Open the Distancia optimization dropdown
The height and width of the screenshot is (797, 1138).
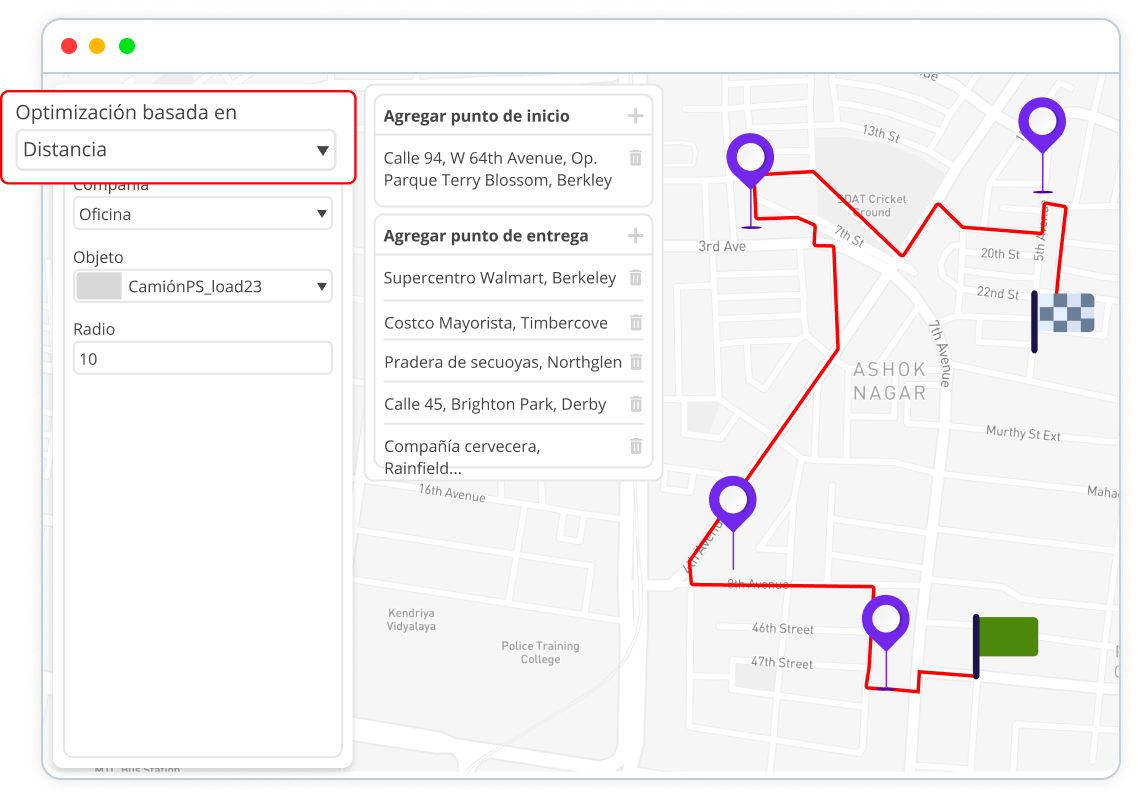coord(176,150)
